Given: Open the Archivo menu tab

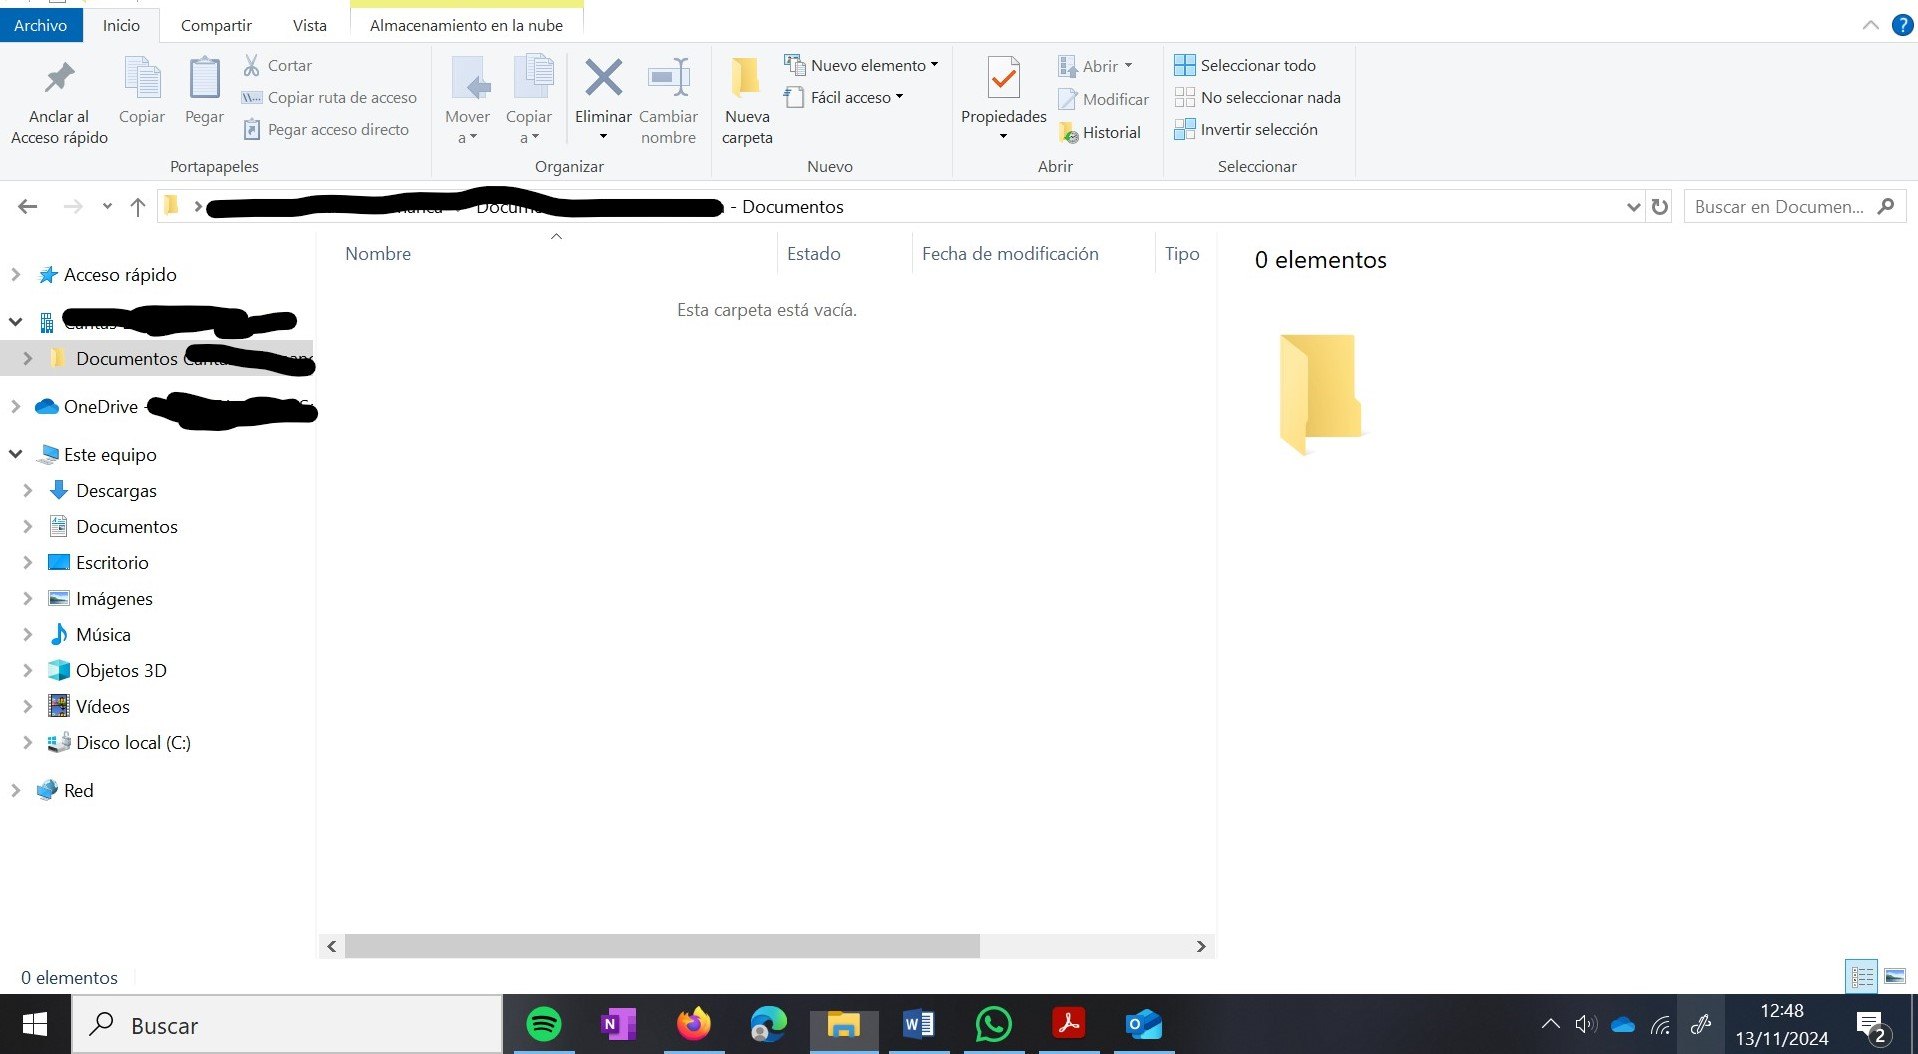Looking at the screenshot, I should coord(40,25).
